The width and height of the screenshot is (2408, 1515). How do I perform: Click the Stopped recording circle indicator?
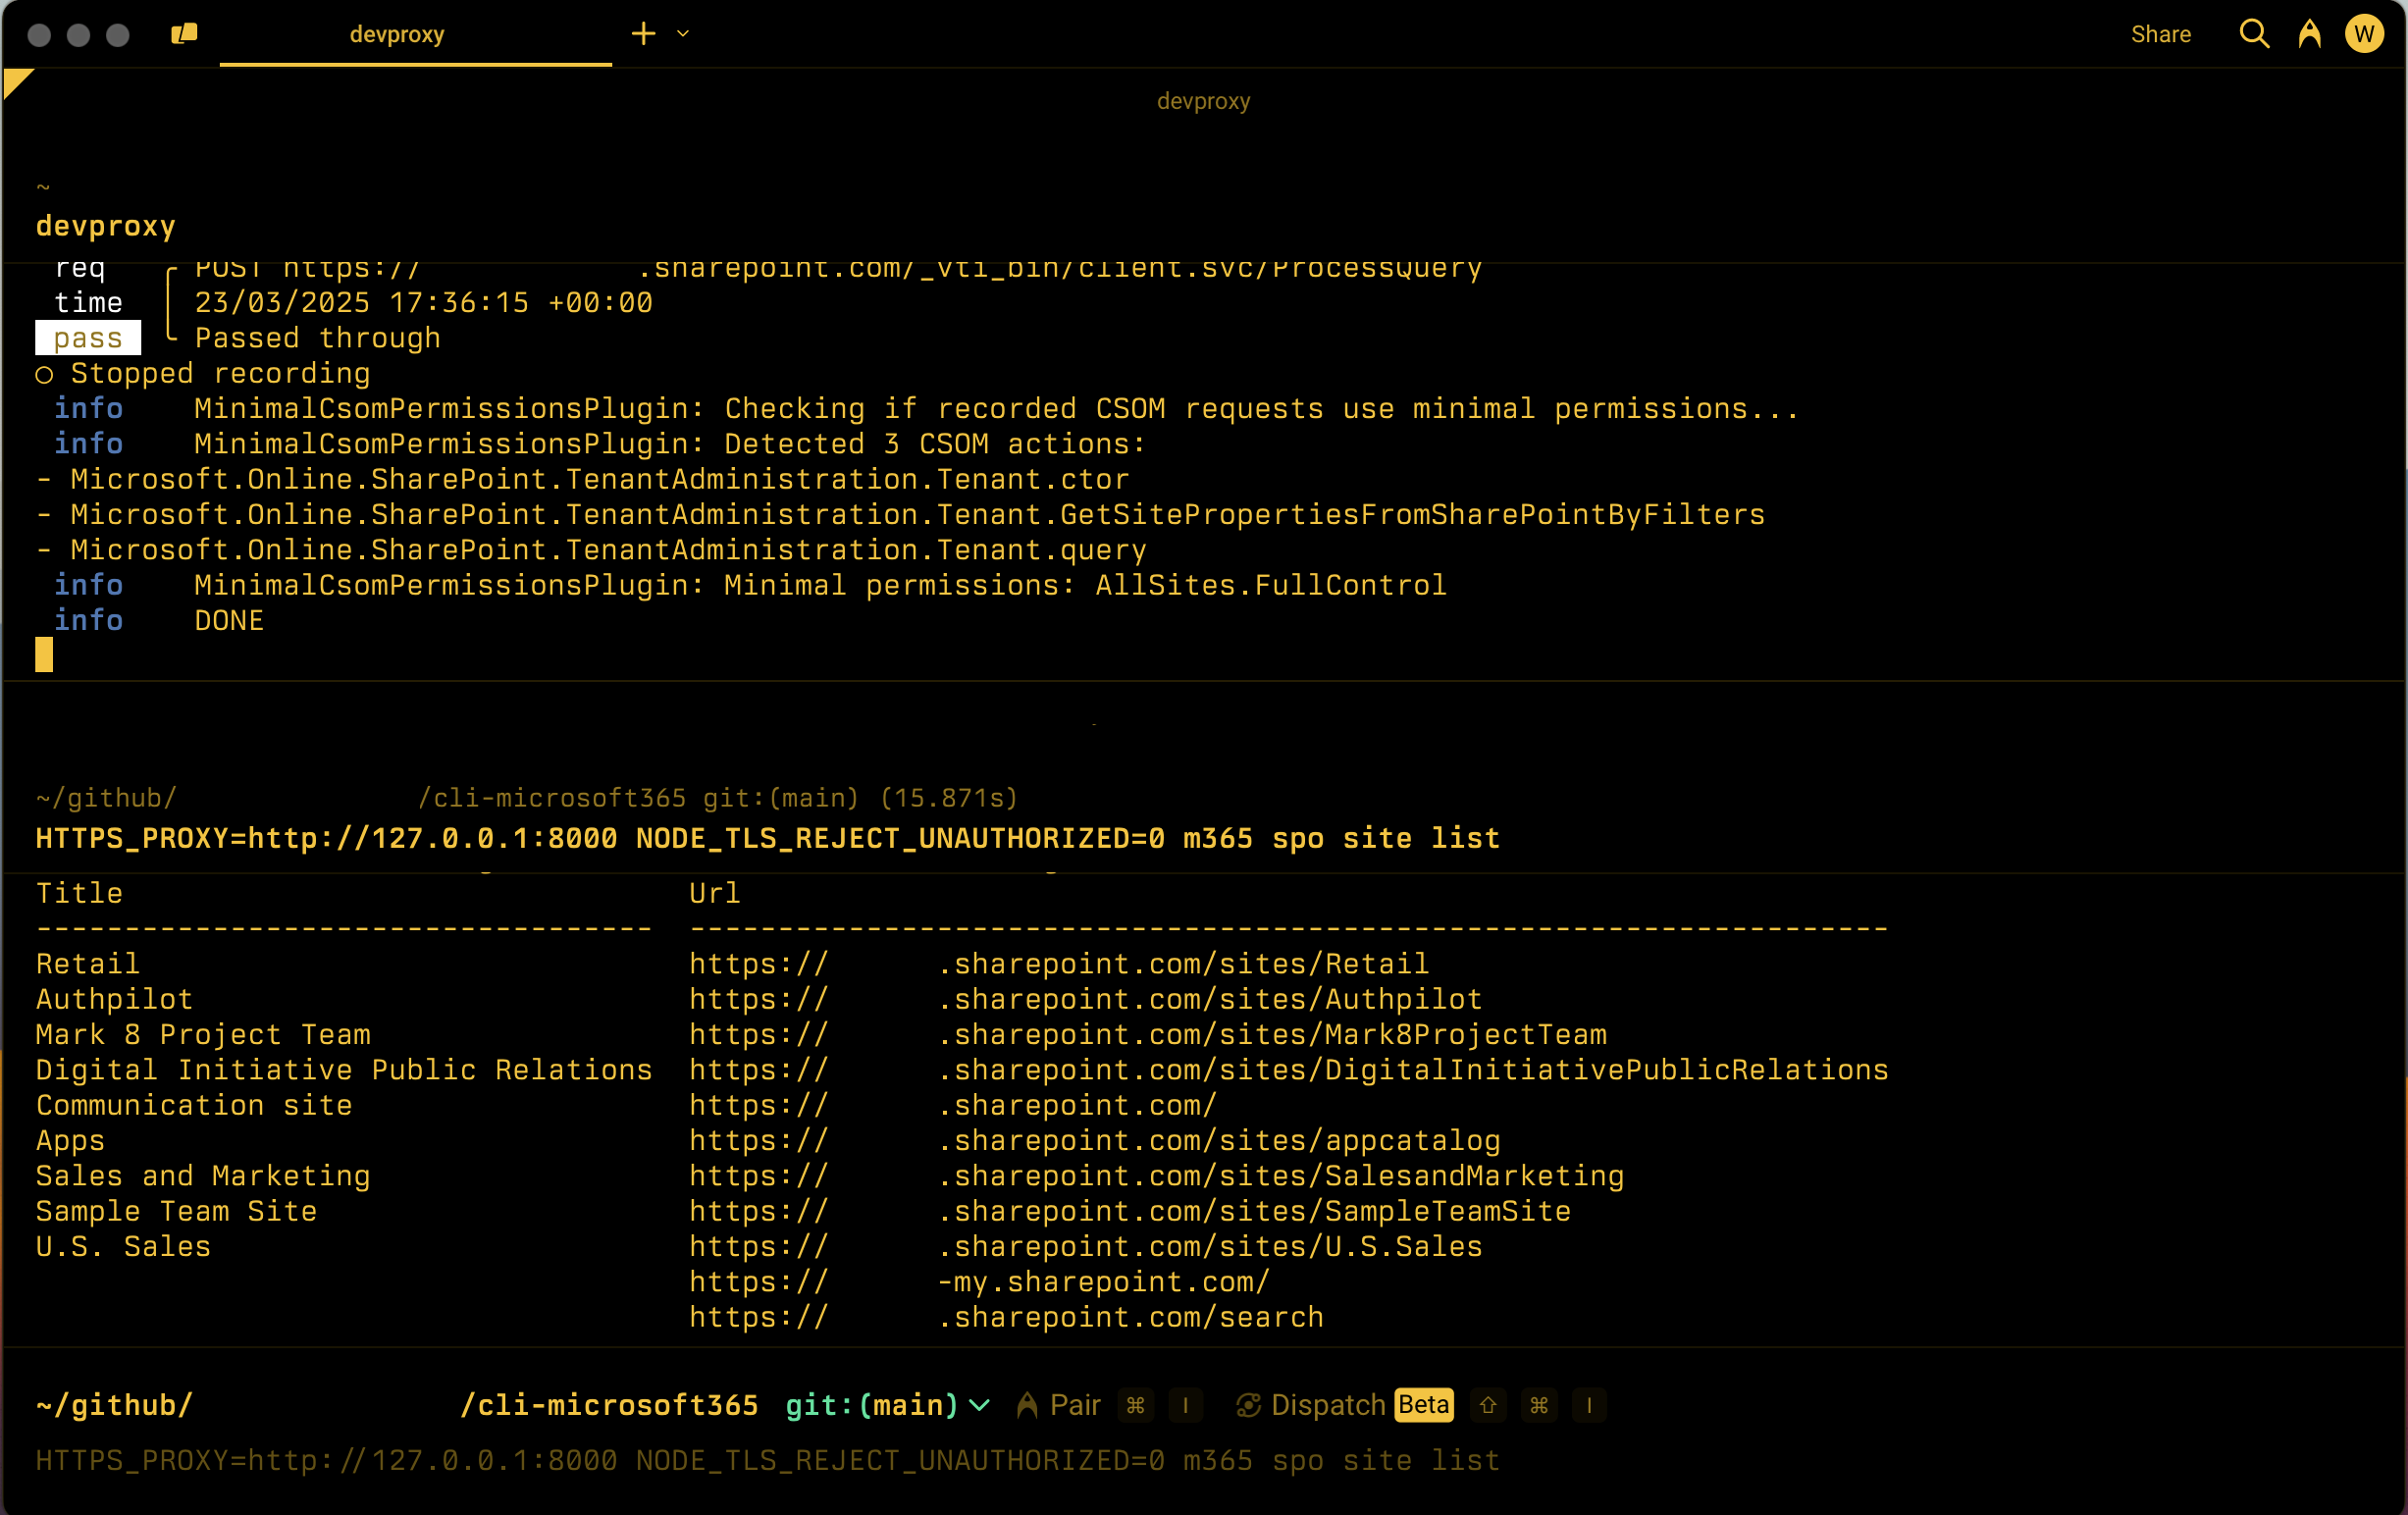tap(44, 375)
